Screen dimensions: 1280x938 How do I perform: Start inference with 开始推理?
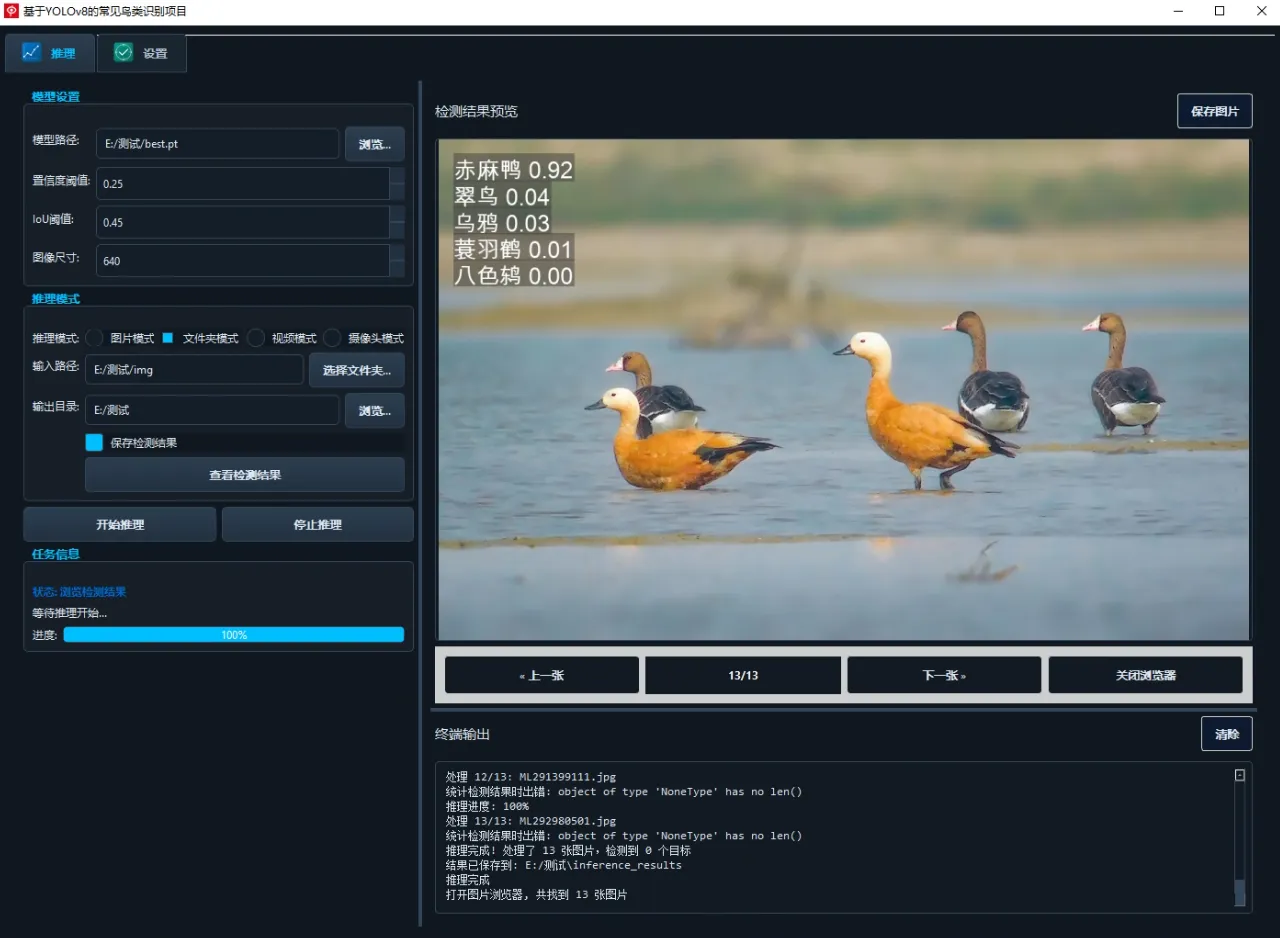[120, 524]
